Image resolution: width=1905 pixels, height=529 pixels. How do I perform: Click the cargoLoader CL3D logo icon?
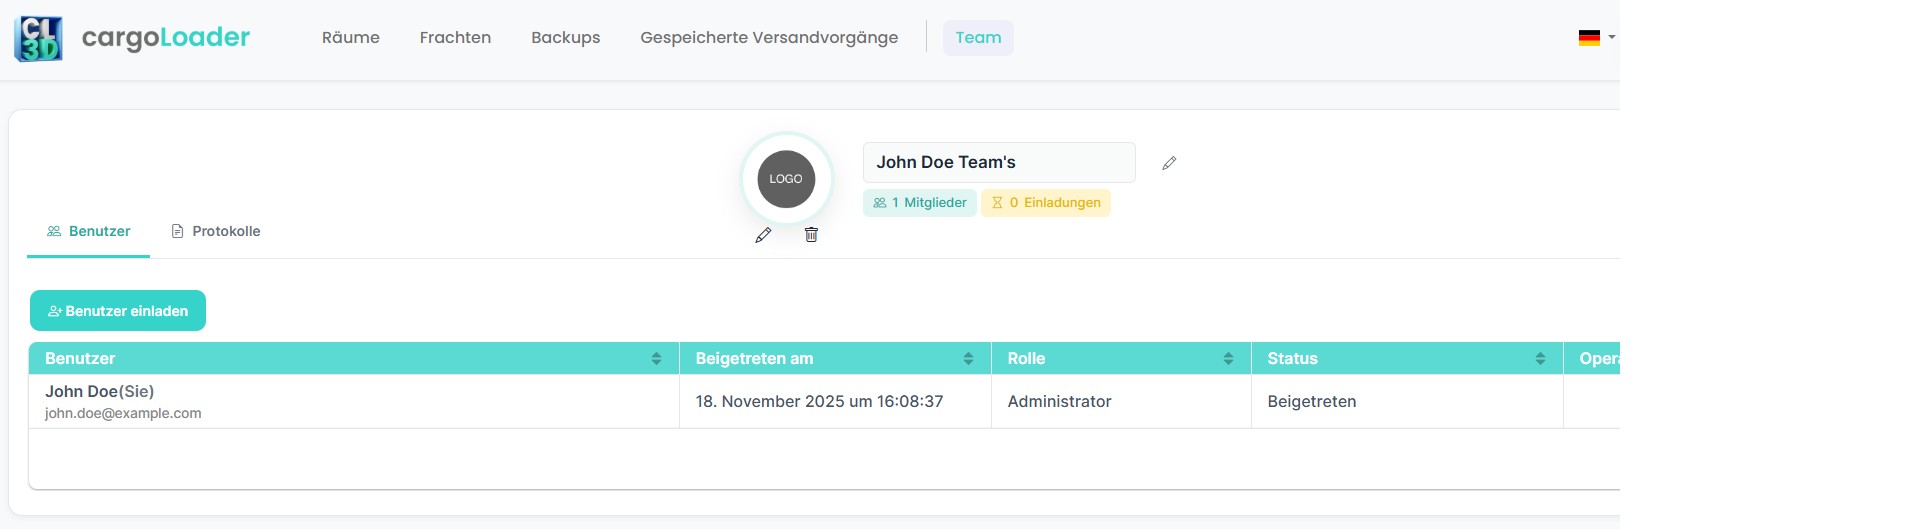click(x=38, y=39)
